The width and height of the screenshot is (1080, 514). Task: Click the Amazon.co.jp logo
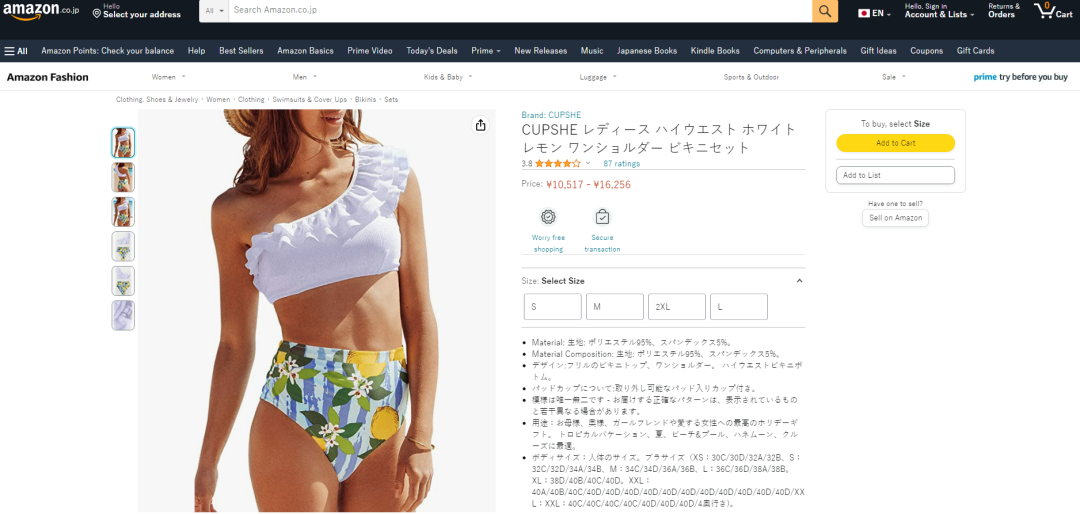pyautogui.click(x=41, y=11)
